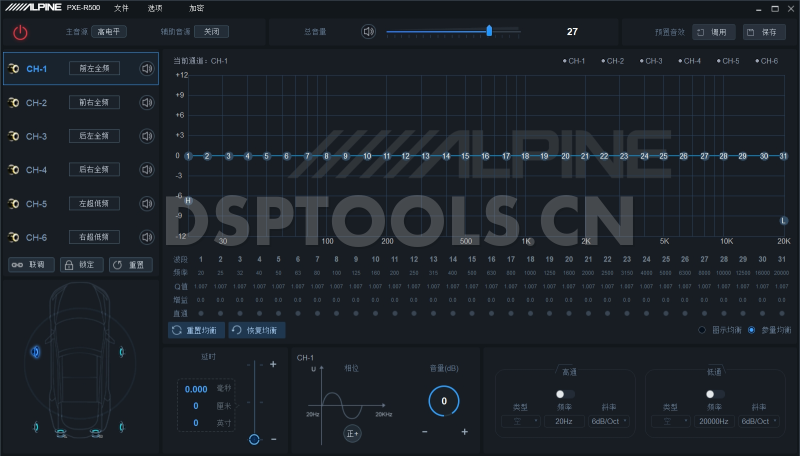Open CH-1 前左全频 speaker type dropdown
The height and width of the screenshot is (456, 800).
94,68
